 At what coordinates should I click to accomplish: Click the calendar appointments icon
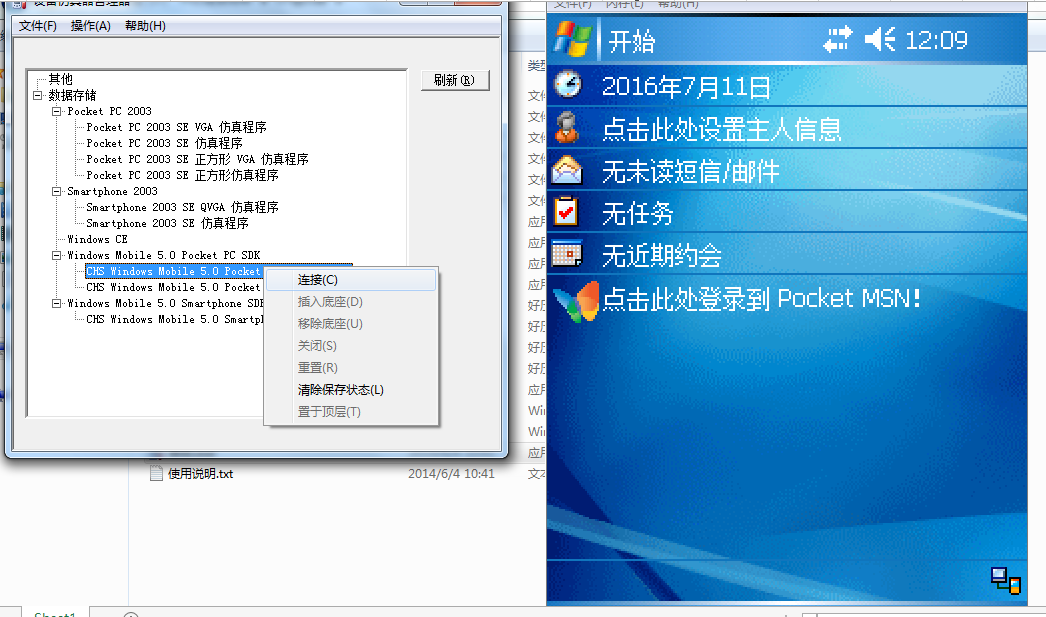click(567, 253)
